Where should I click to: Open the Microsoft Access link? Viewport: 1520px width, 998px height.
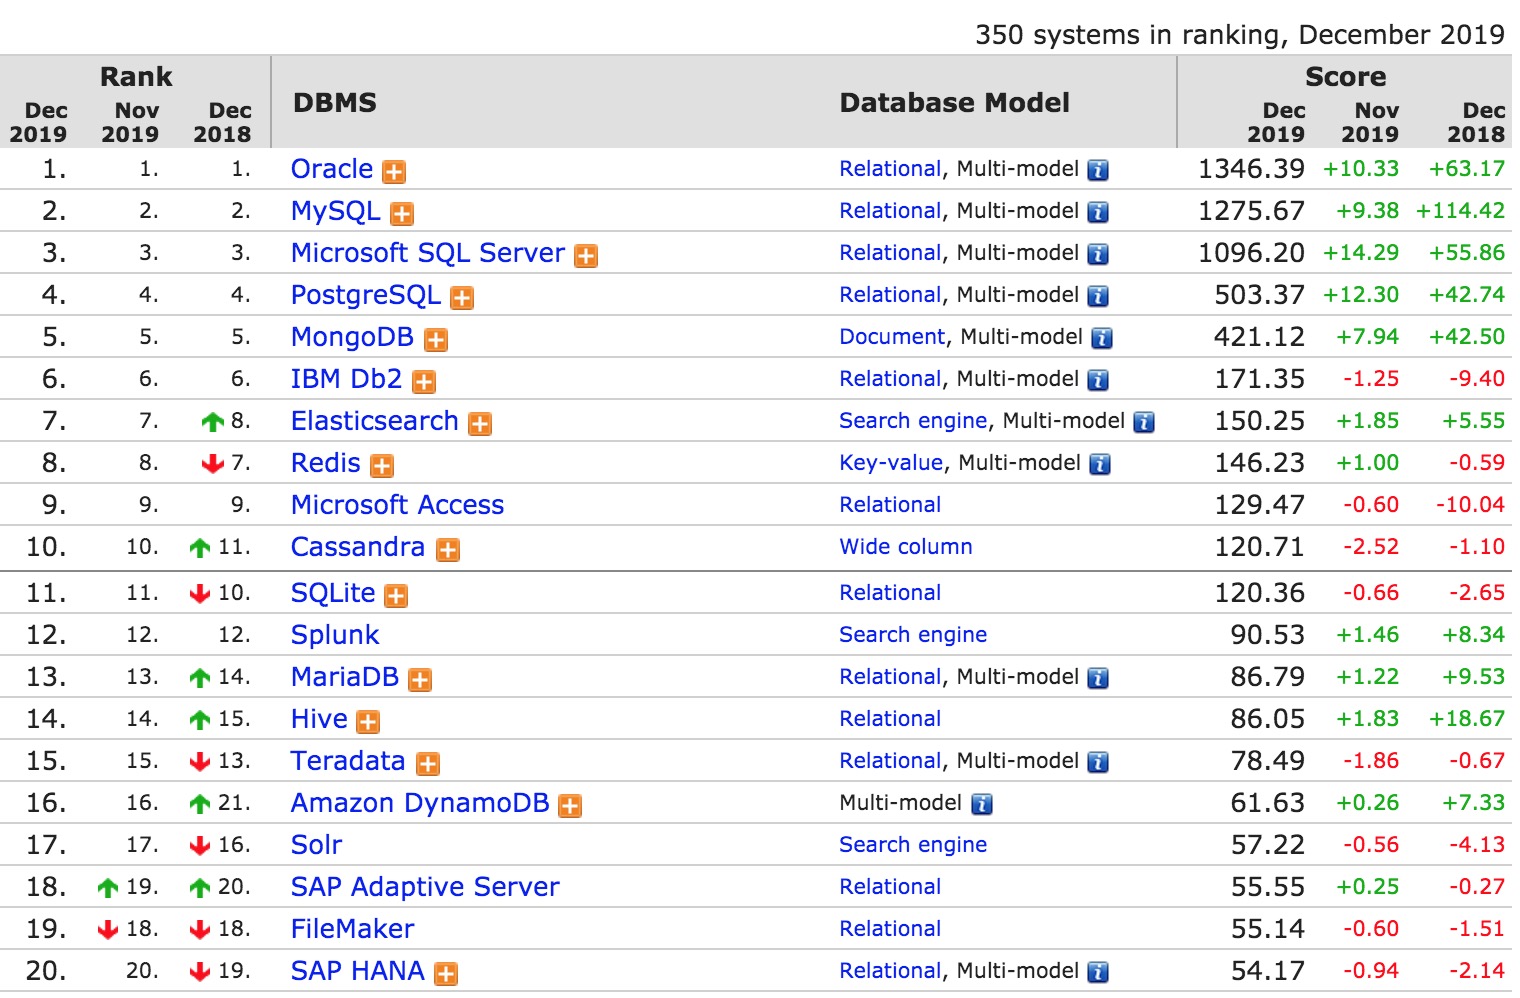397,505
